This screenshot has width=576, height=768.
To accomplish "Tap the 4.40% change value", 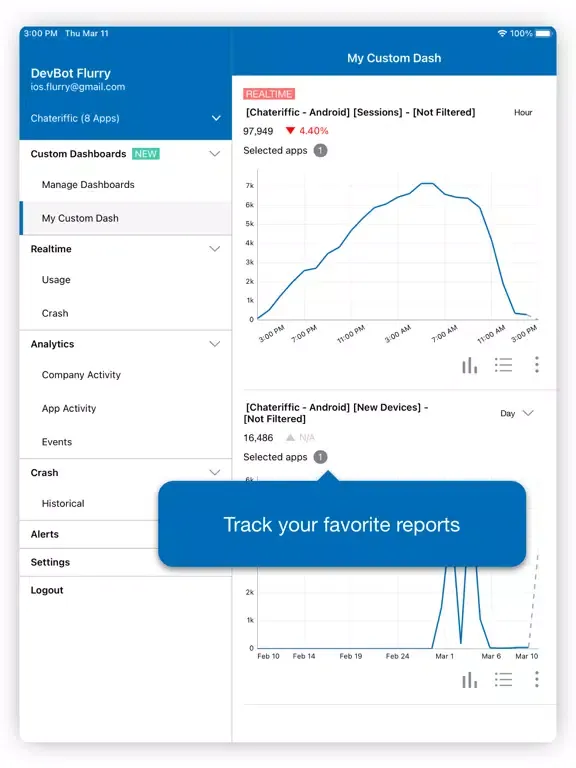I will pyautogui.click(x=314, y=131).
